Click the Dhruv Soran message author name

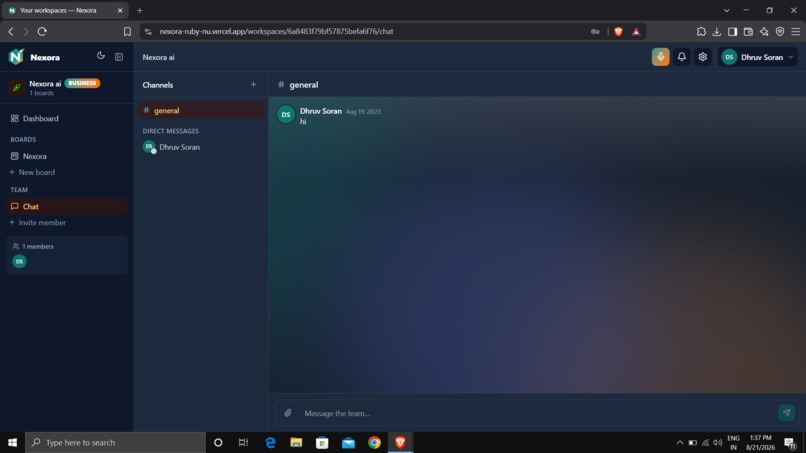[x=321, y=111]
